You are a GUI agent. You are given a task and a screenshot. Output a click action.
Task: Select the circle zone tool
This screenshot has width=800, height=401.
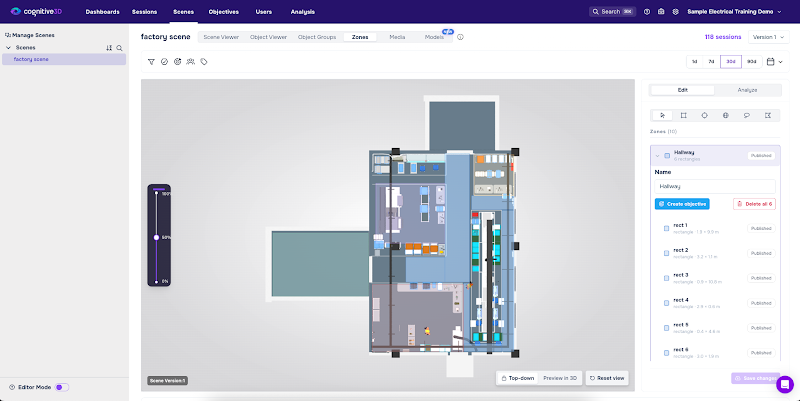tap(705, 115)
